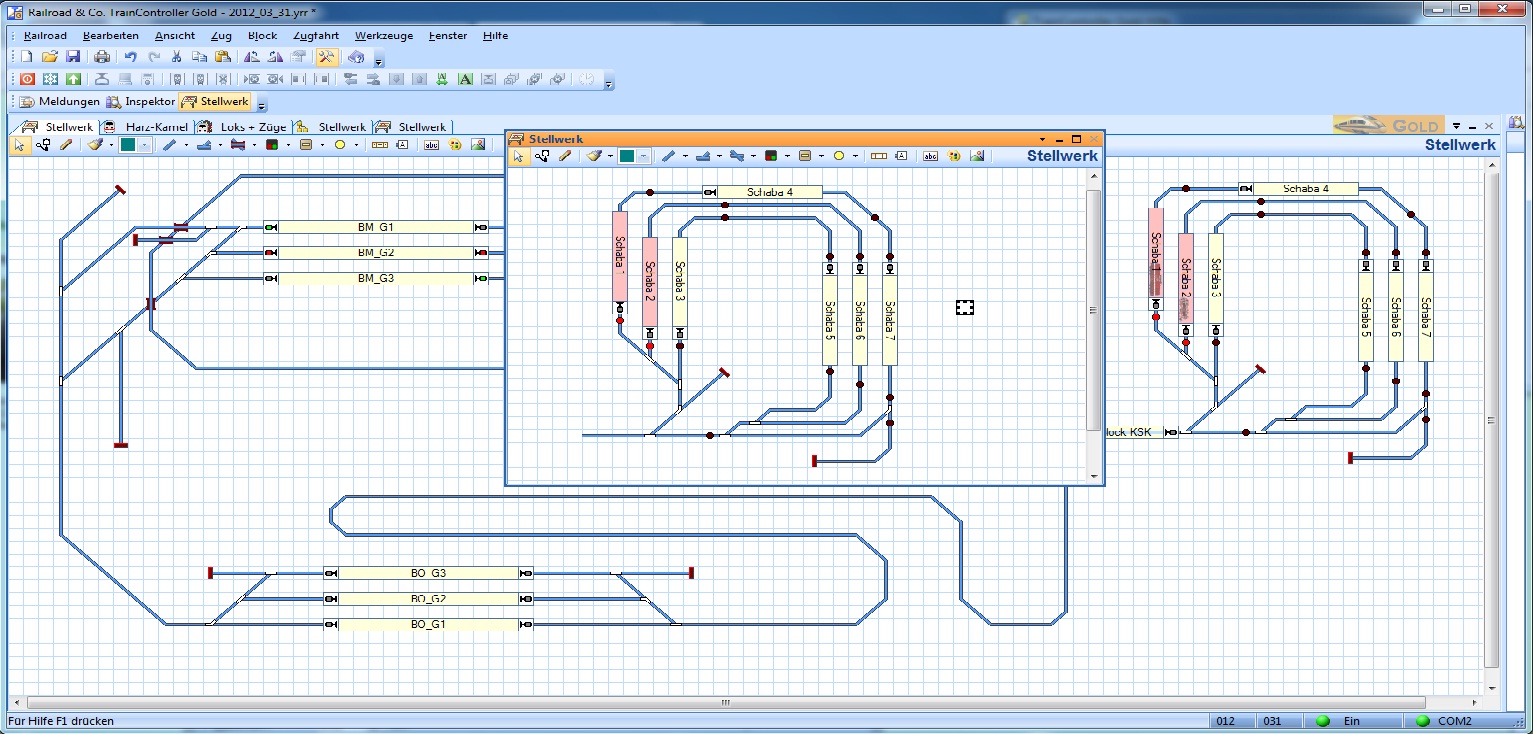Screen dimensions: 1533x734
Task: Click the teal color swatch in the main Stellwerk toolbar
Action: click(128, 145)
